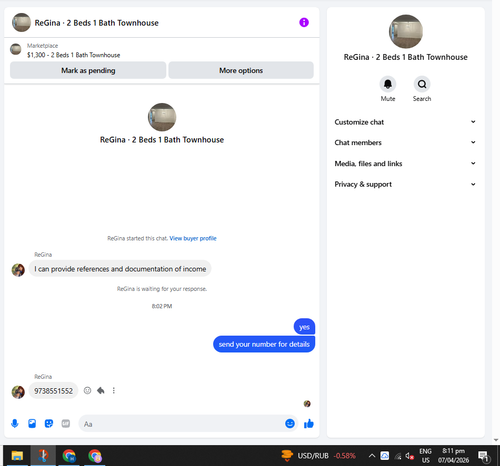Viewport: 500px width, 466px height.
Task: Select the 9738551552 message bubble
Action: coord(53,391)
